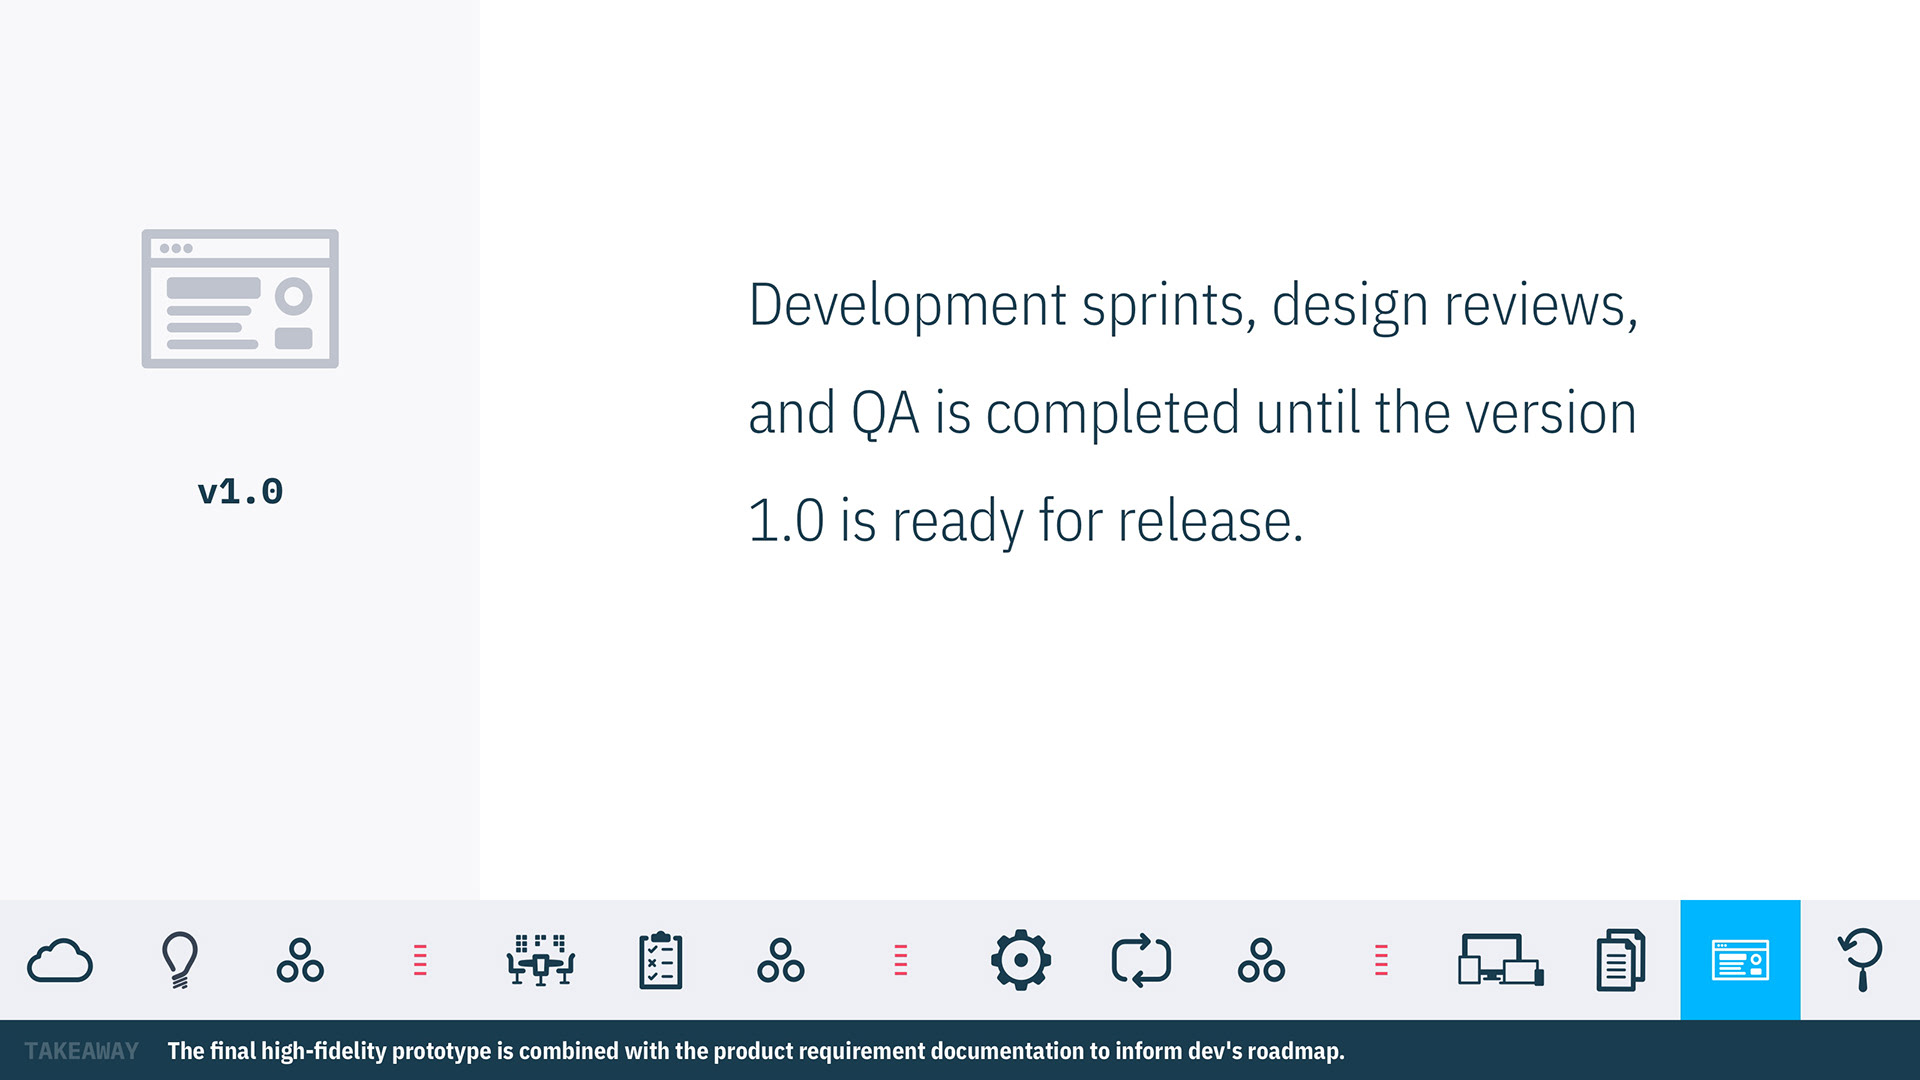Image resolution: width=1920 pixels, height=1080 pixels.
Task: Click the three-circles icon after the loop arrows
Action: (x=1261, y=960)
